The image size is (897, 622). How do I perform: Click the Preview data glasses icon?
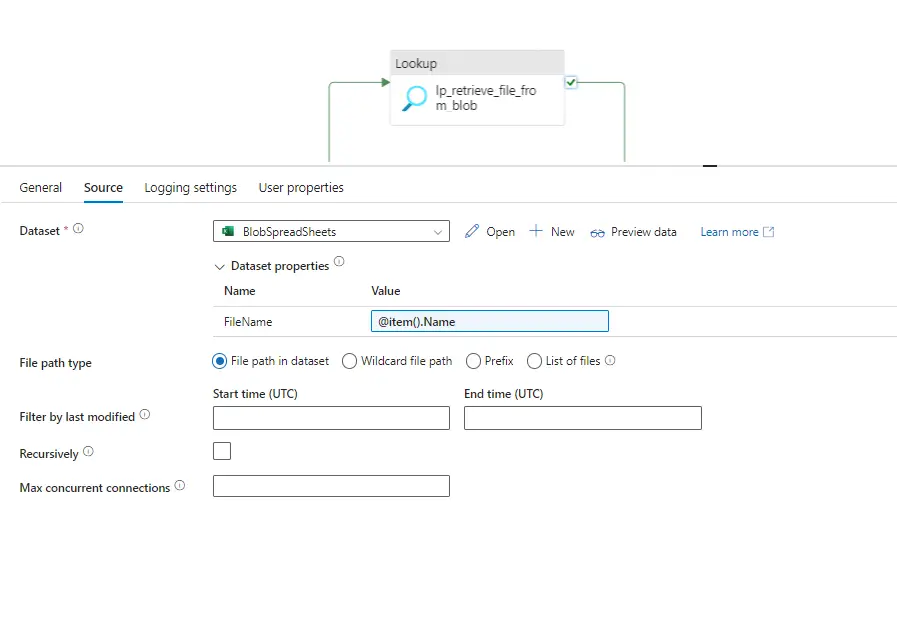tap(597, 231)
